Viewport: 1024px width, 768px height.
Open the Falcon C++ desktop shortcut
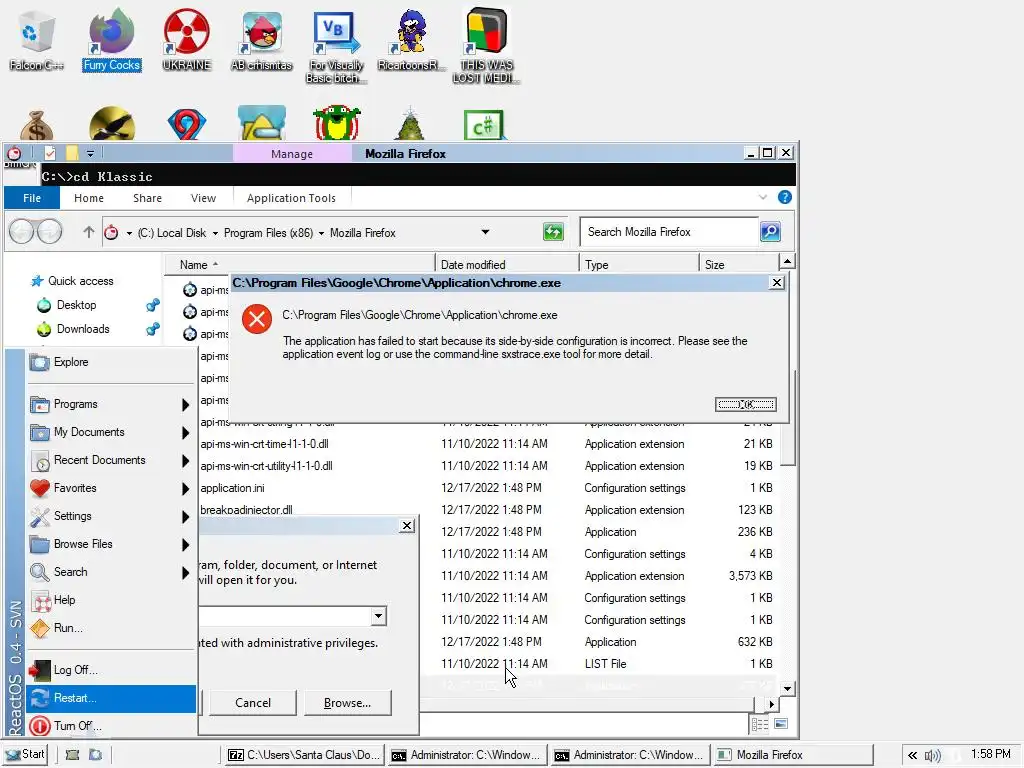[37, 39]
